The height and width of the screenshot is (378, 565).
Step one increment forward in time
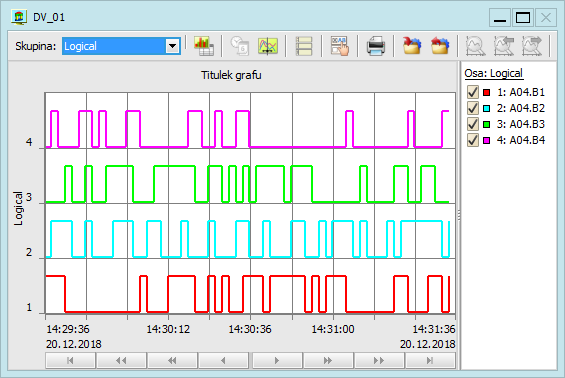tap(277, 360)
